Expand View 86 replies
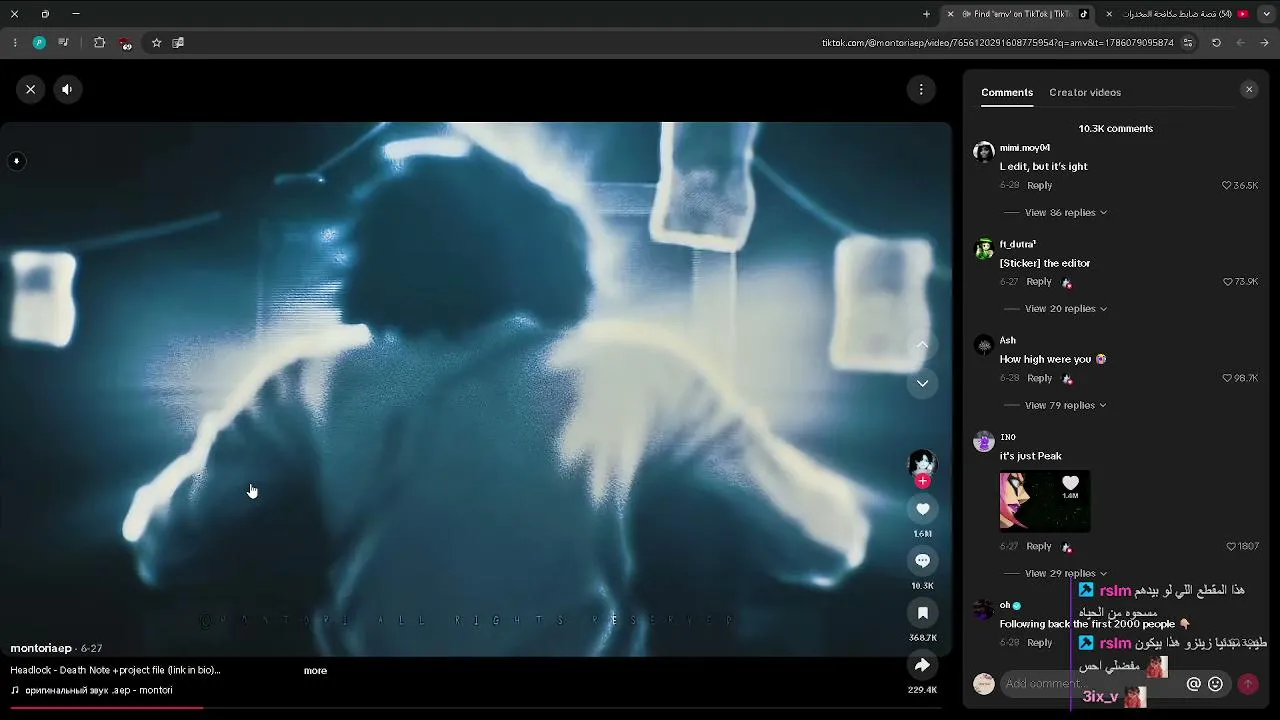This screenshot has height=720, width=1280. pyautogui.click(x=1065, y=212)
